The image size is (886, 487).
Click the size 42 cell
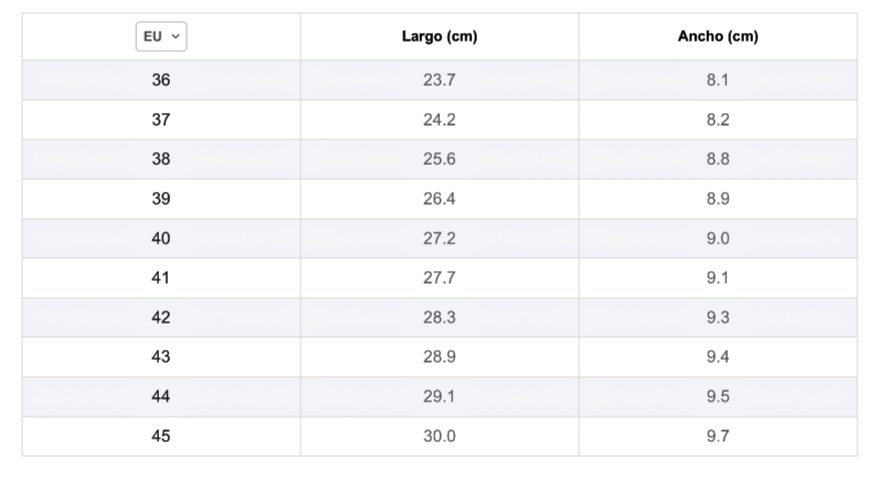click(161, 317)
